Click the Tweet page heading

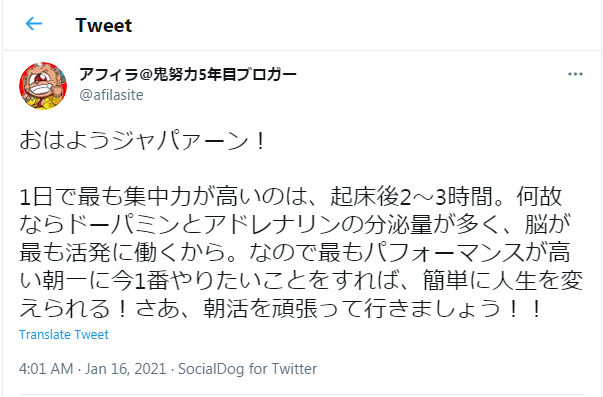[104, 25]
